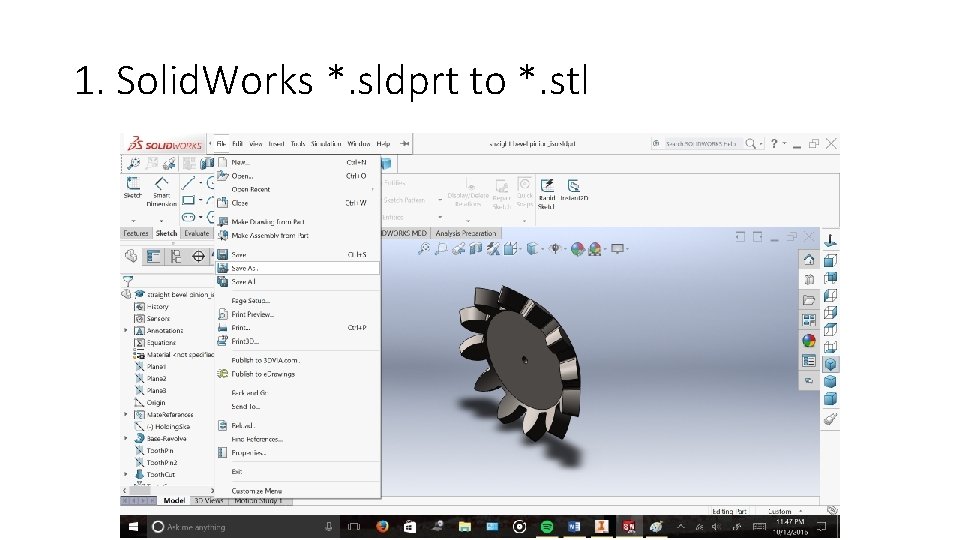Switch to the Features tab

[x=136, y=233]
